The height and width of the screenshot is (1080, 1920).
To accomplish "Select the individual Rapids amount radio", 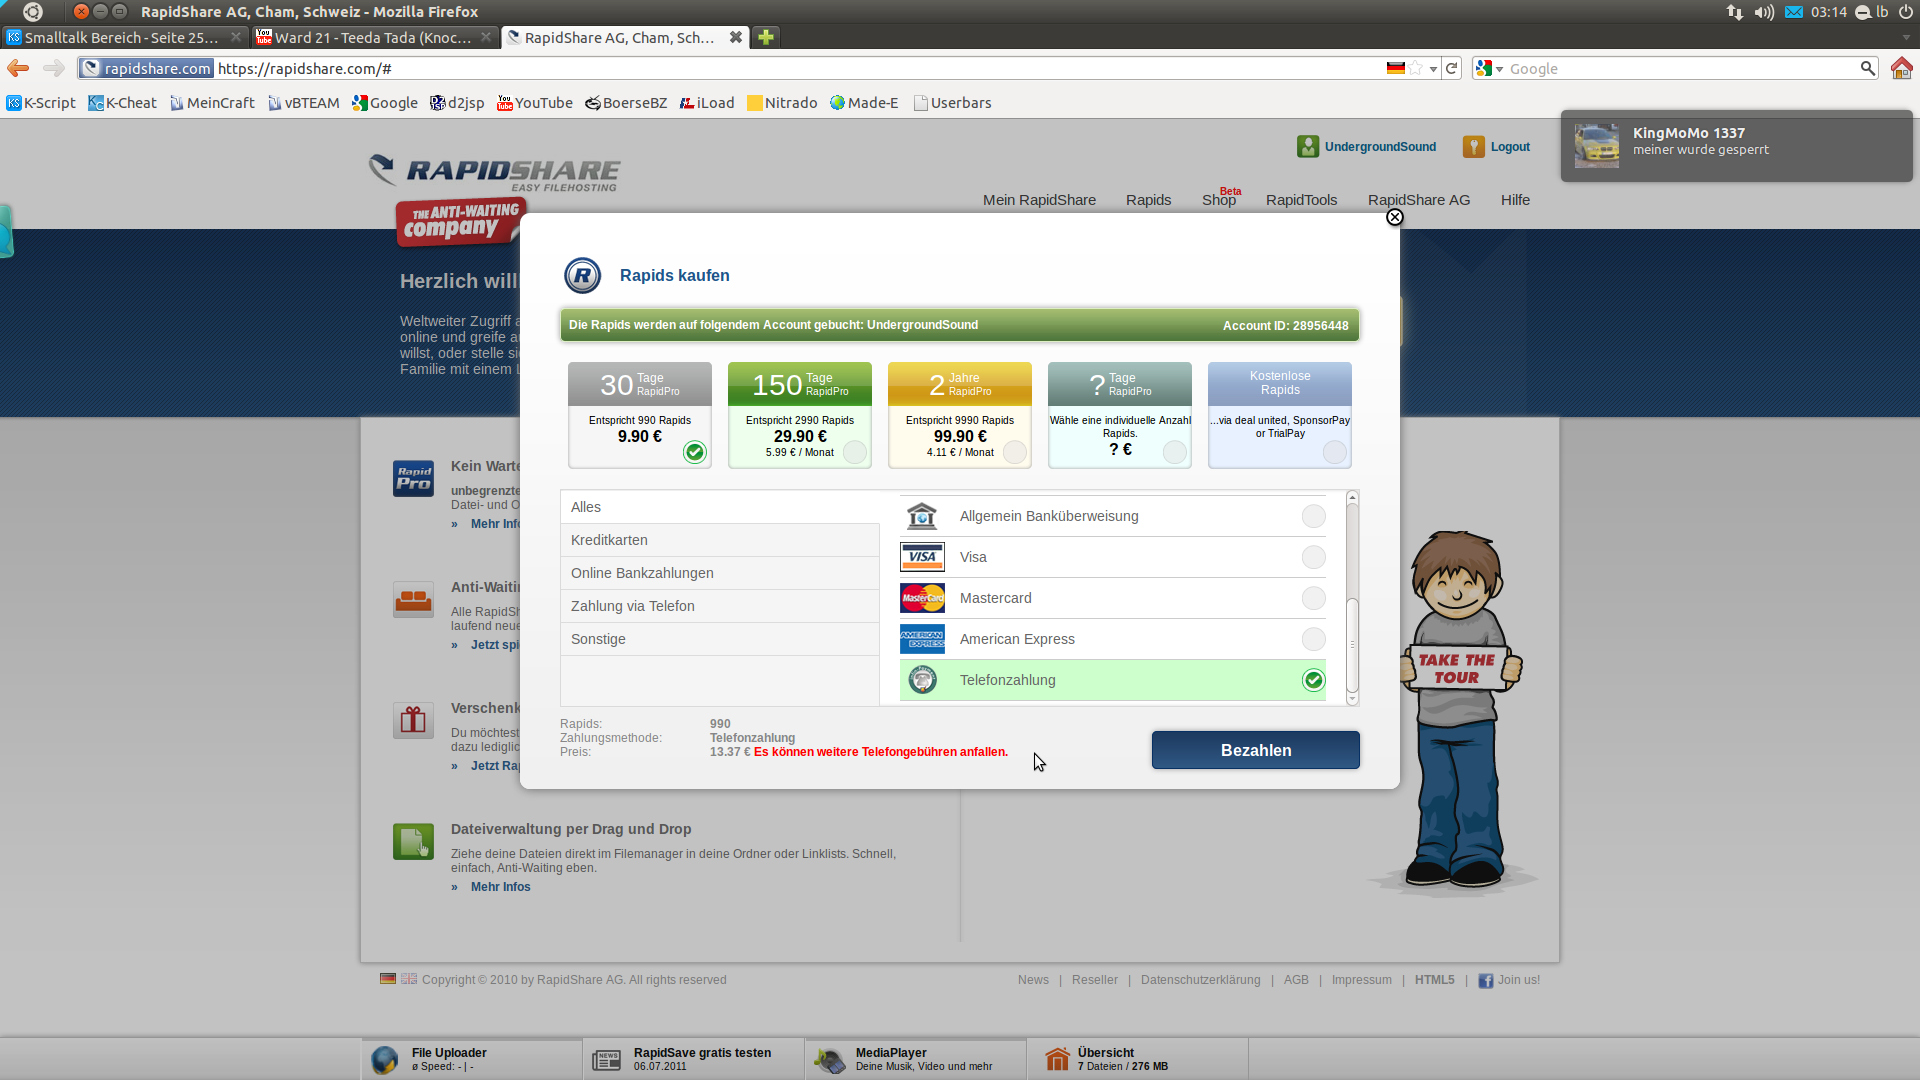I will click(x=1175, y=452).
